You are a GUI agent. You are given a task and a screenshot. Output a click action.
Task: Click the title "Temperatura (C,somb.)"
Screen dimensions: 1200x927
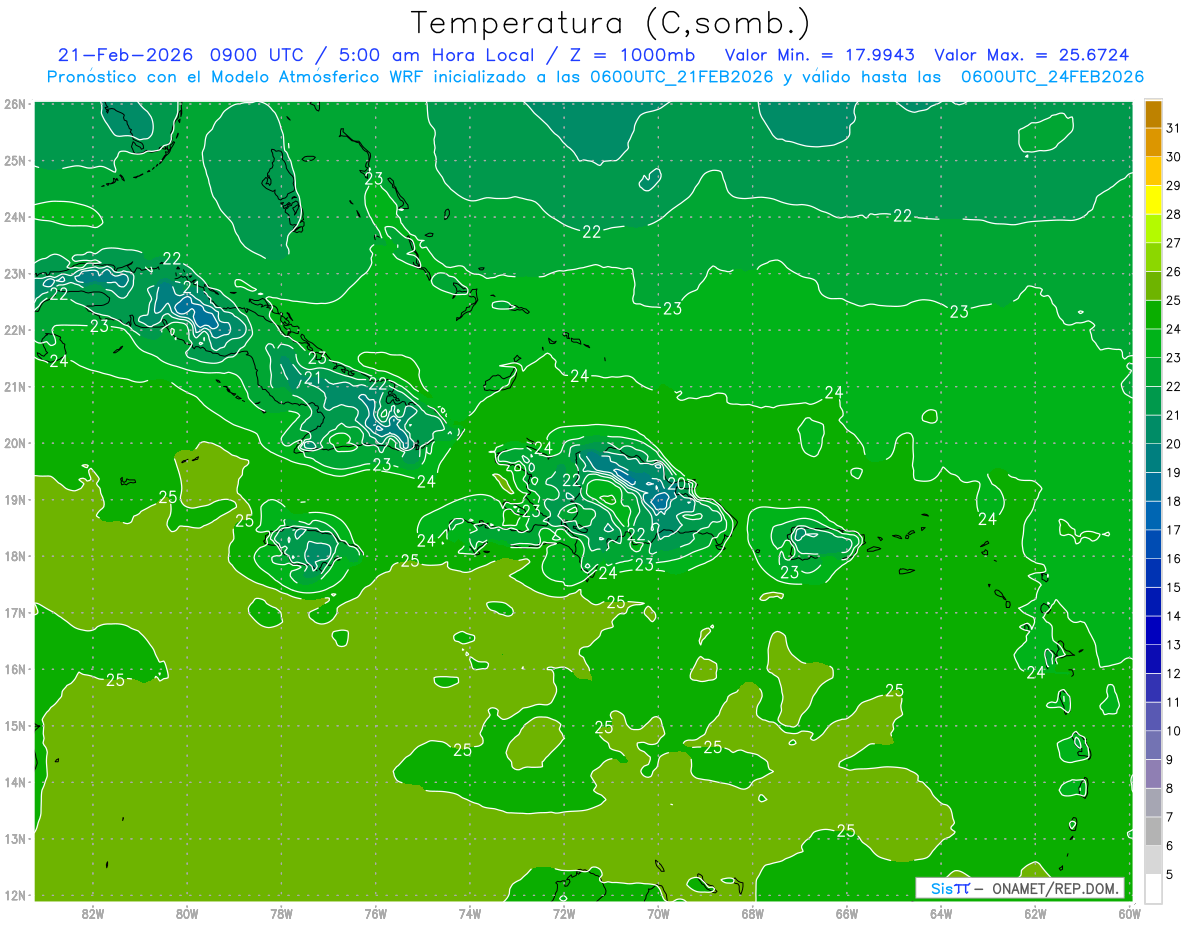[611, 23]
